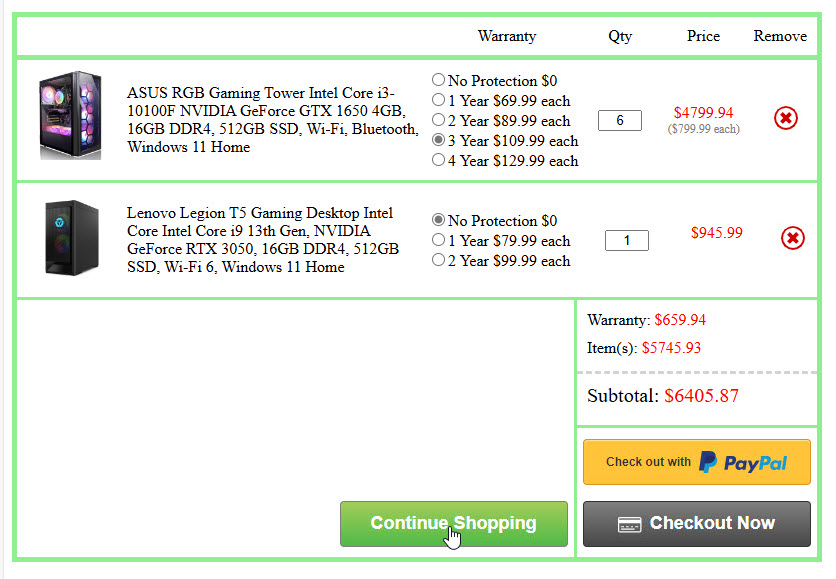Click the credit card icon on Checkout
This screenshot has height=579, width=836.
[x=629, y=524]
